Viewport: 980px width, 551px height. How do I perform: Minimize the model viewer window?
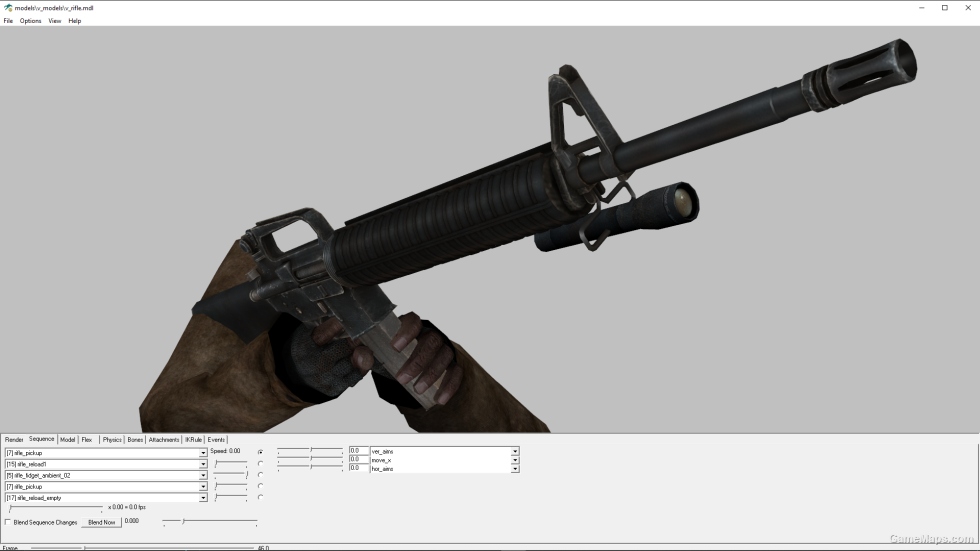pyautogui.click(x=921, y=8)
